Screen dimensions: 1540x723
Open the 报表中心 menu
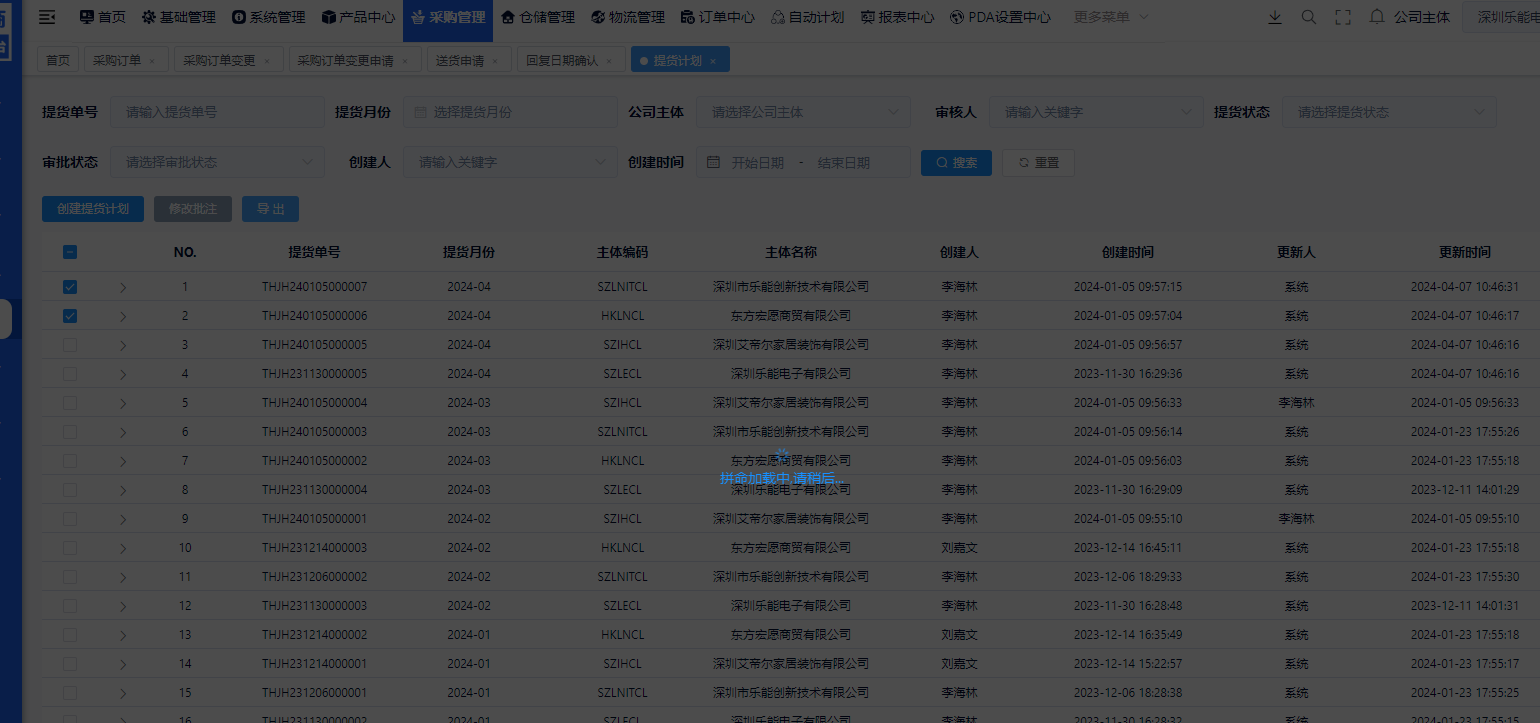tap(897, 16)
